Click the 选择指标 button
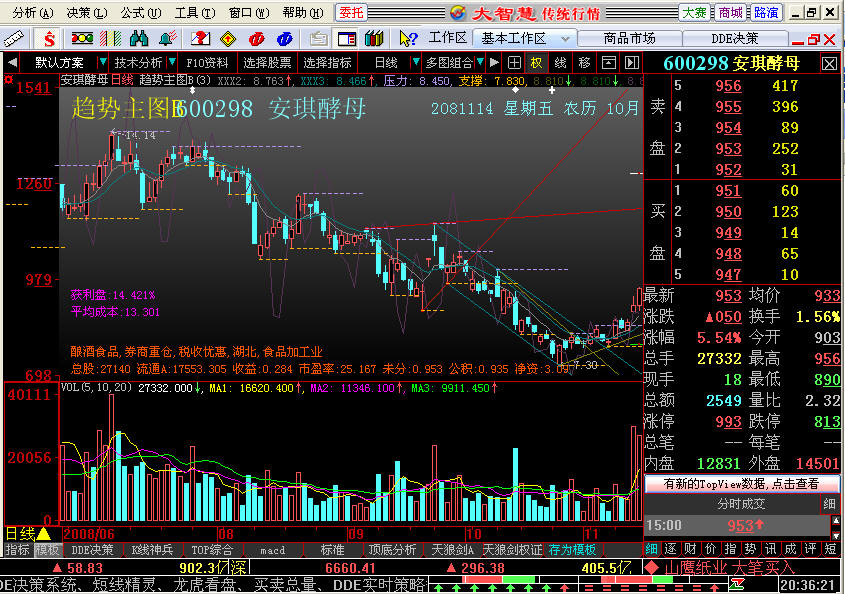845x594 pixels. tap(327, 63)
